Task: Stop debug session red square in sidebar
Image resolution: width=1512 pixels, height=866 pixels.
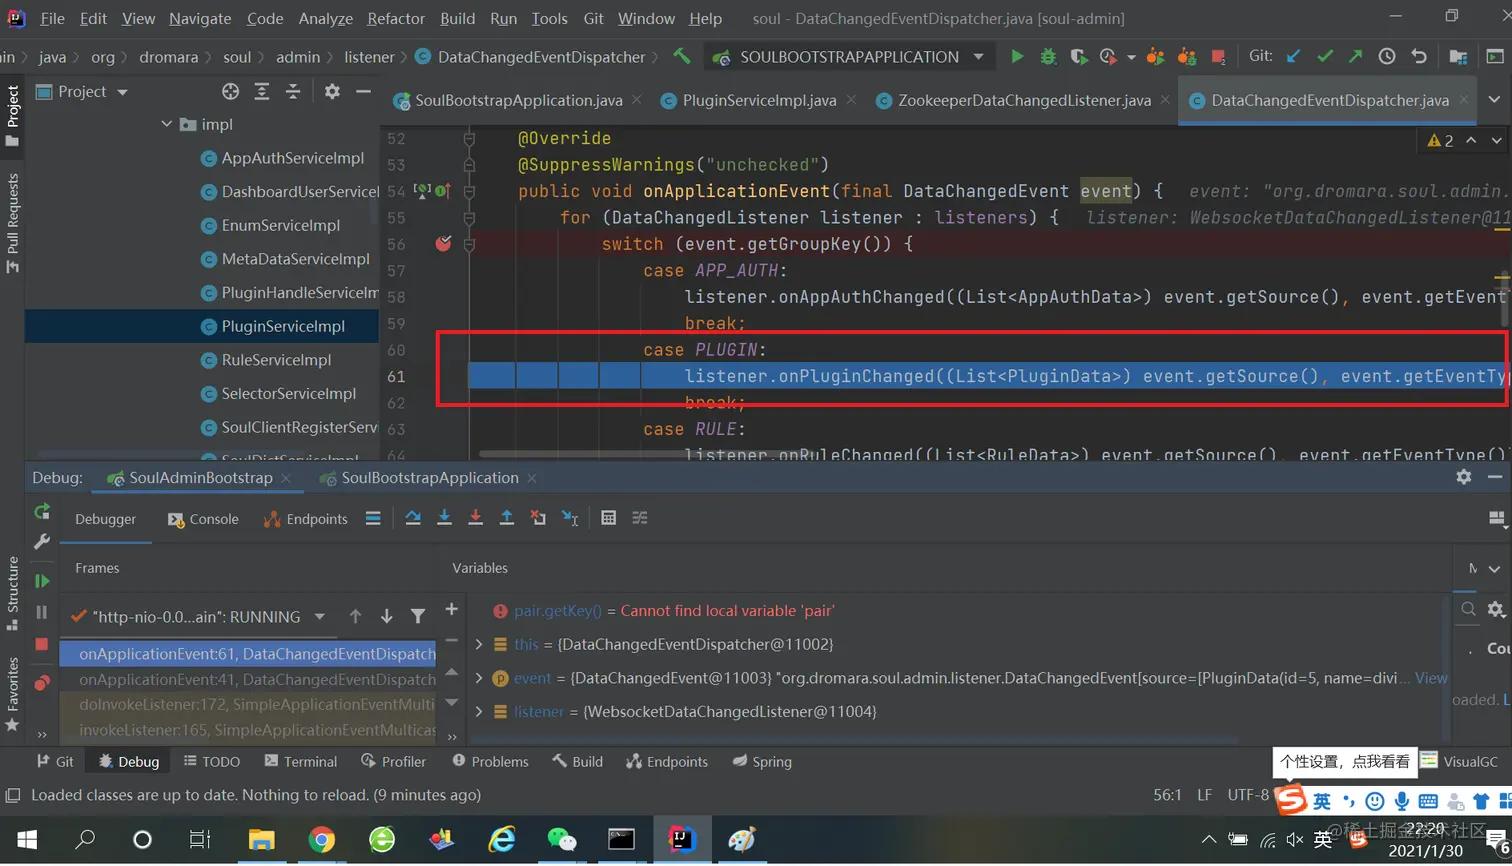Action: pyautogui.click(x=42, y=644)
